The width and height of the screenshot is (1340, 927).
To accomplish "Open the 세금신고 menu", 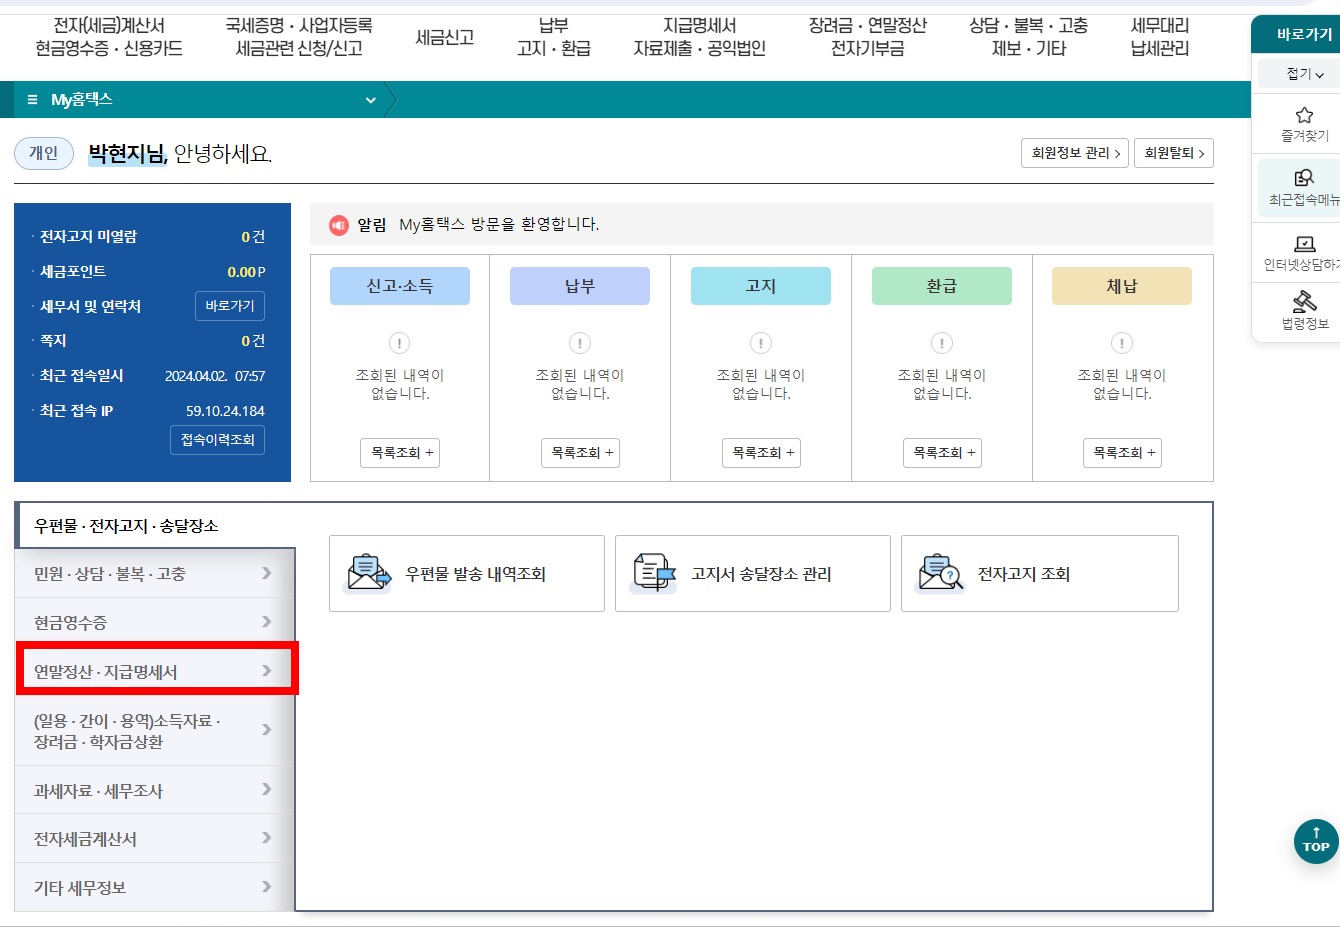I will (443, 33).
